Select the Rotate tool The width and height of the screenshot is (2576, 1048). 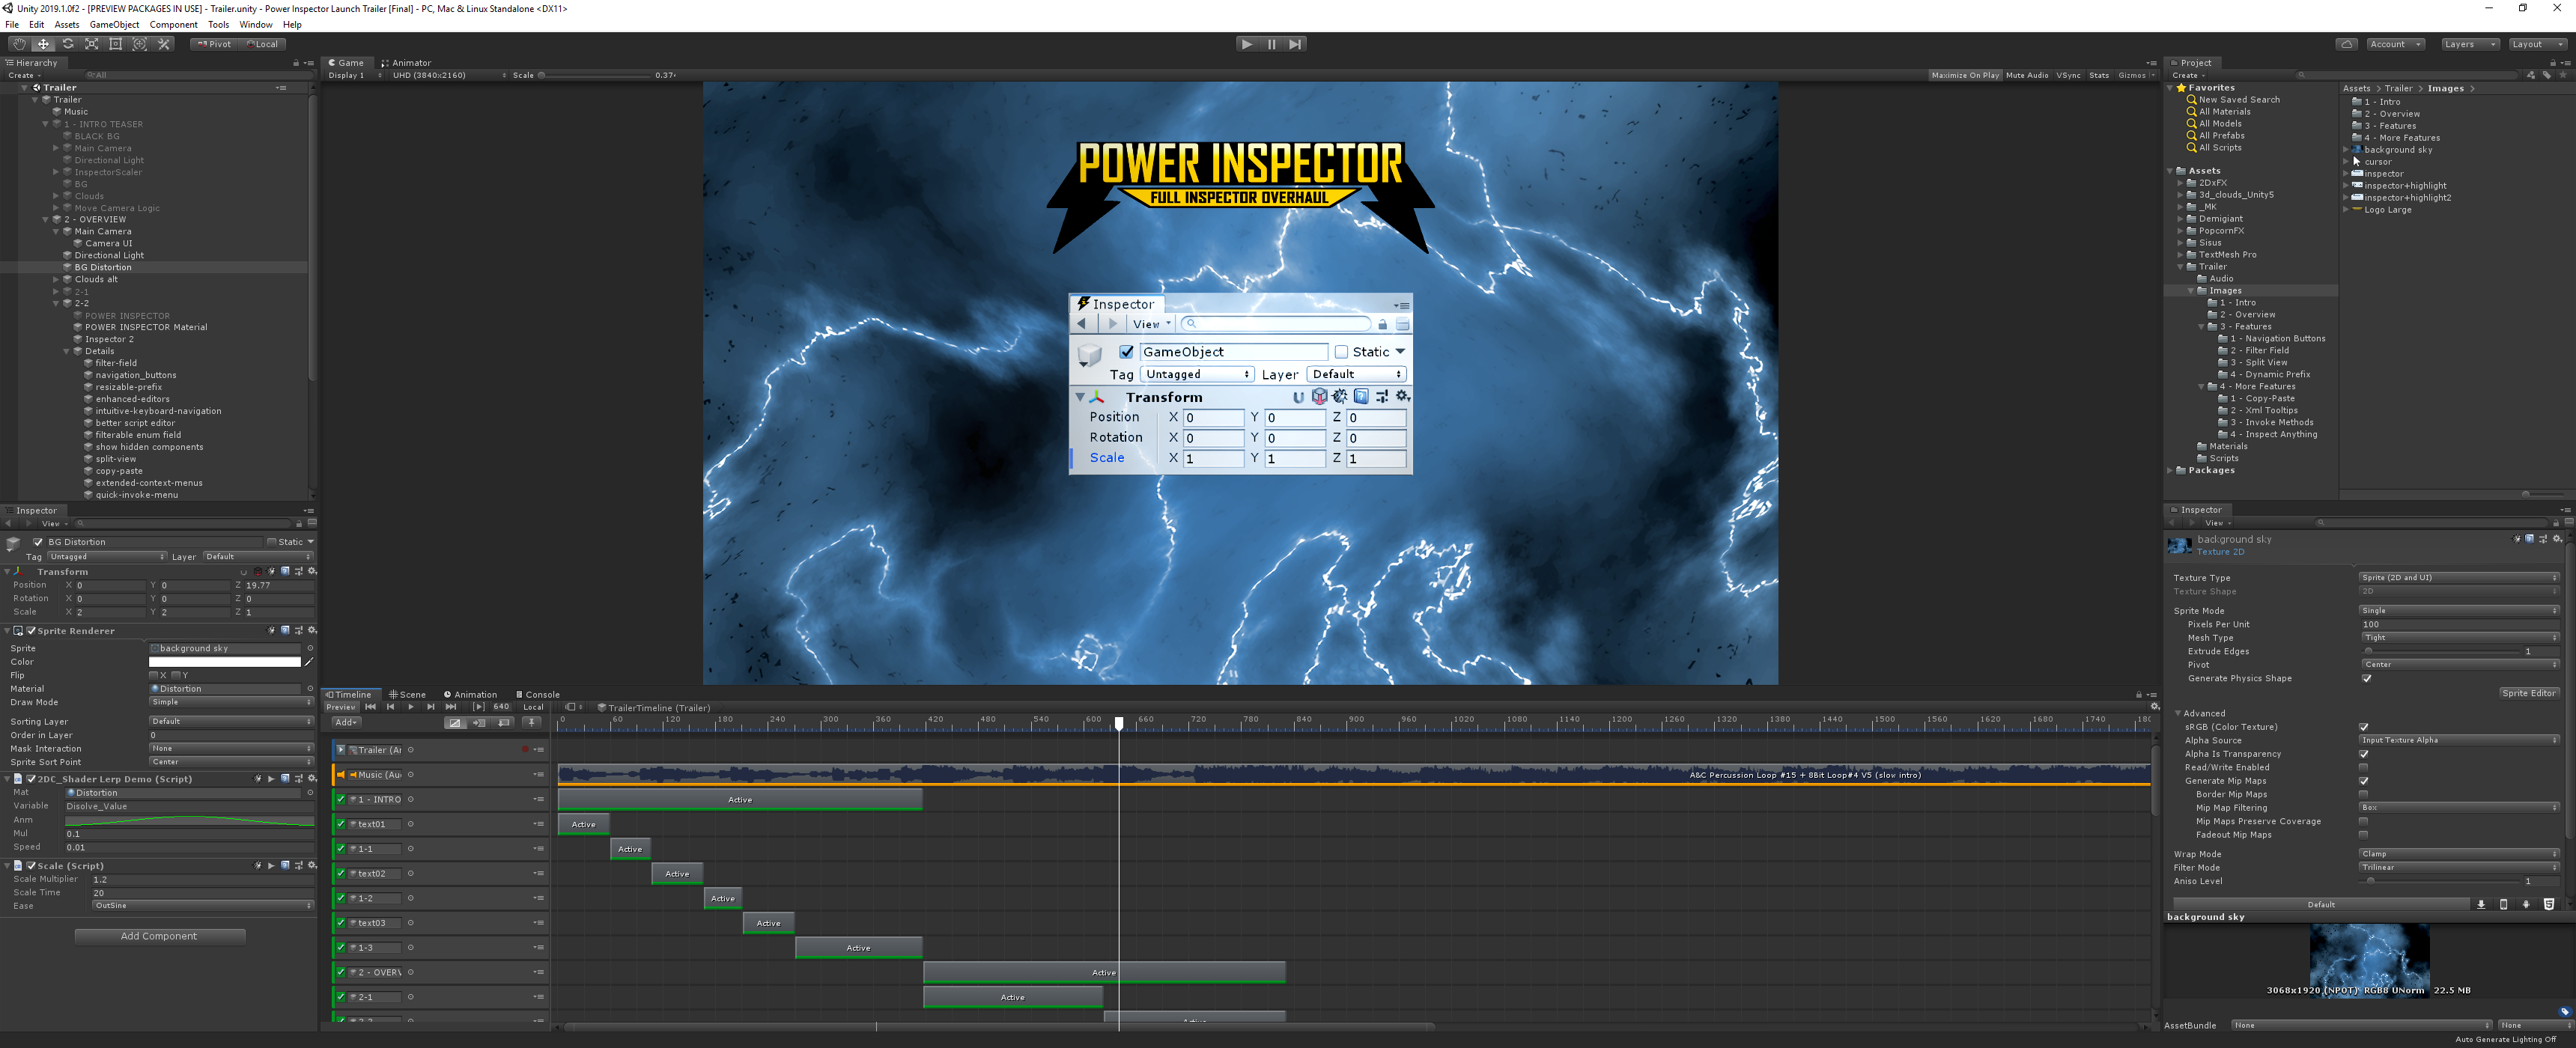[x=67, y=44]
